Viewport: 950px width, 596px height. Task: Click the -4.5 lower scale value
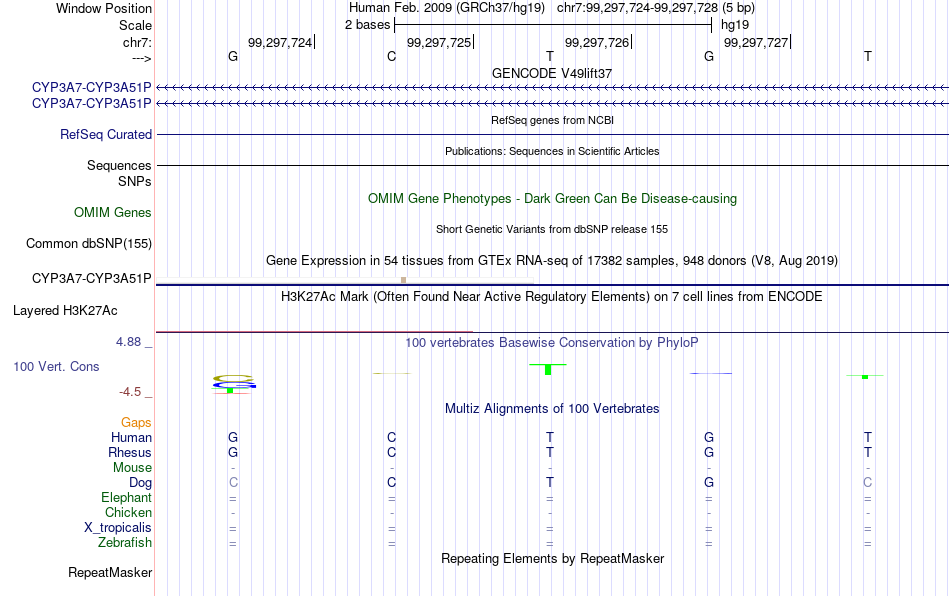130,392
